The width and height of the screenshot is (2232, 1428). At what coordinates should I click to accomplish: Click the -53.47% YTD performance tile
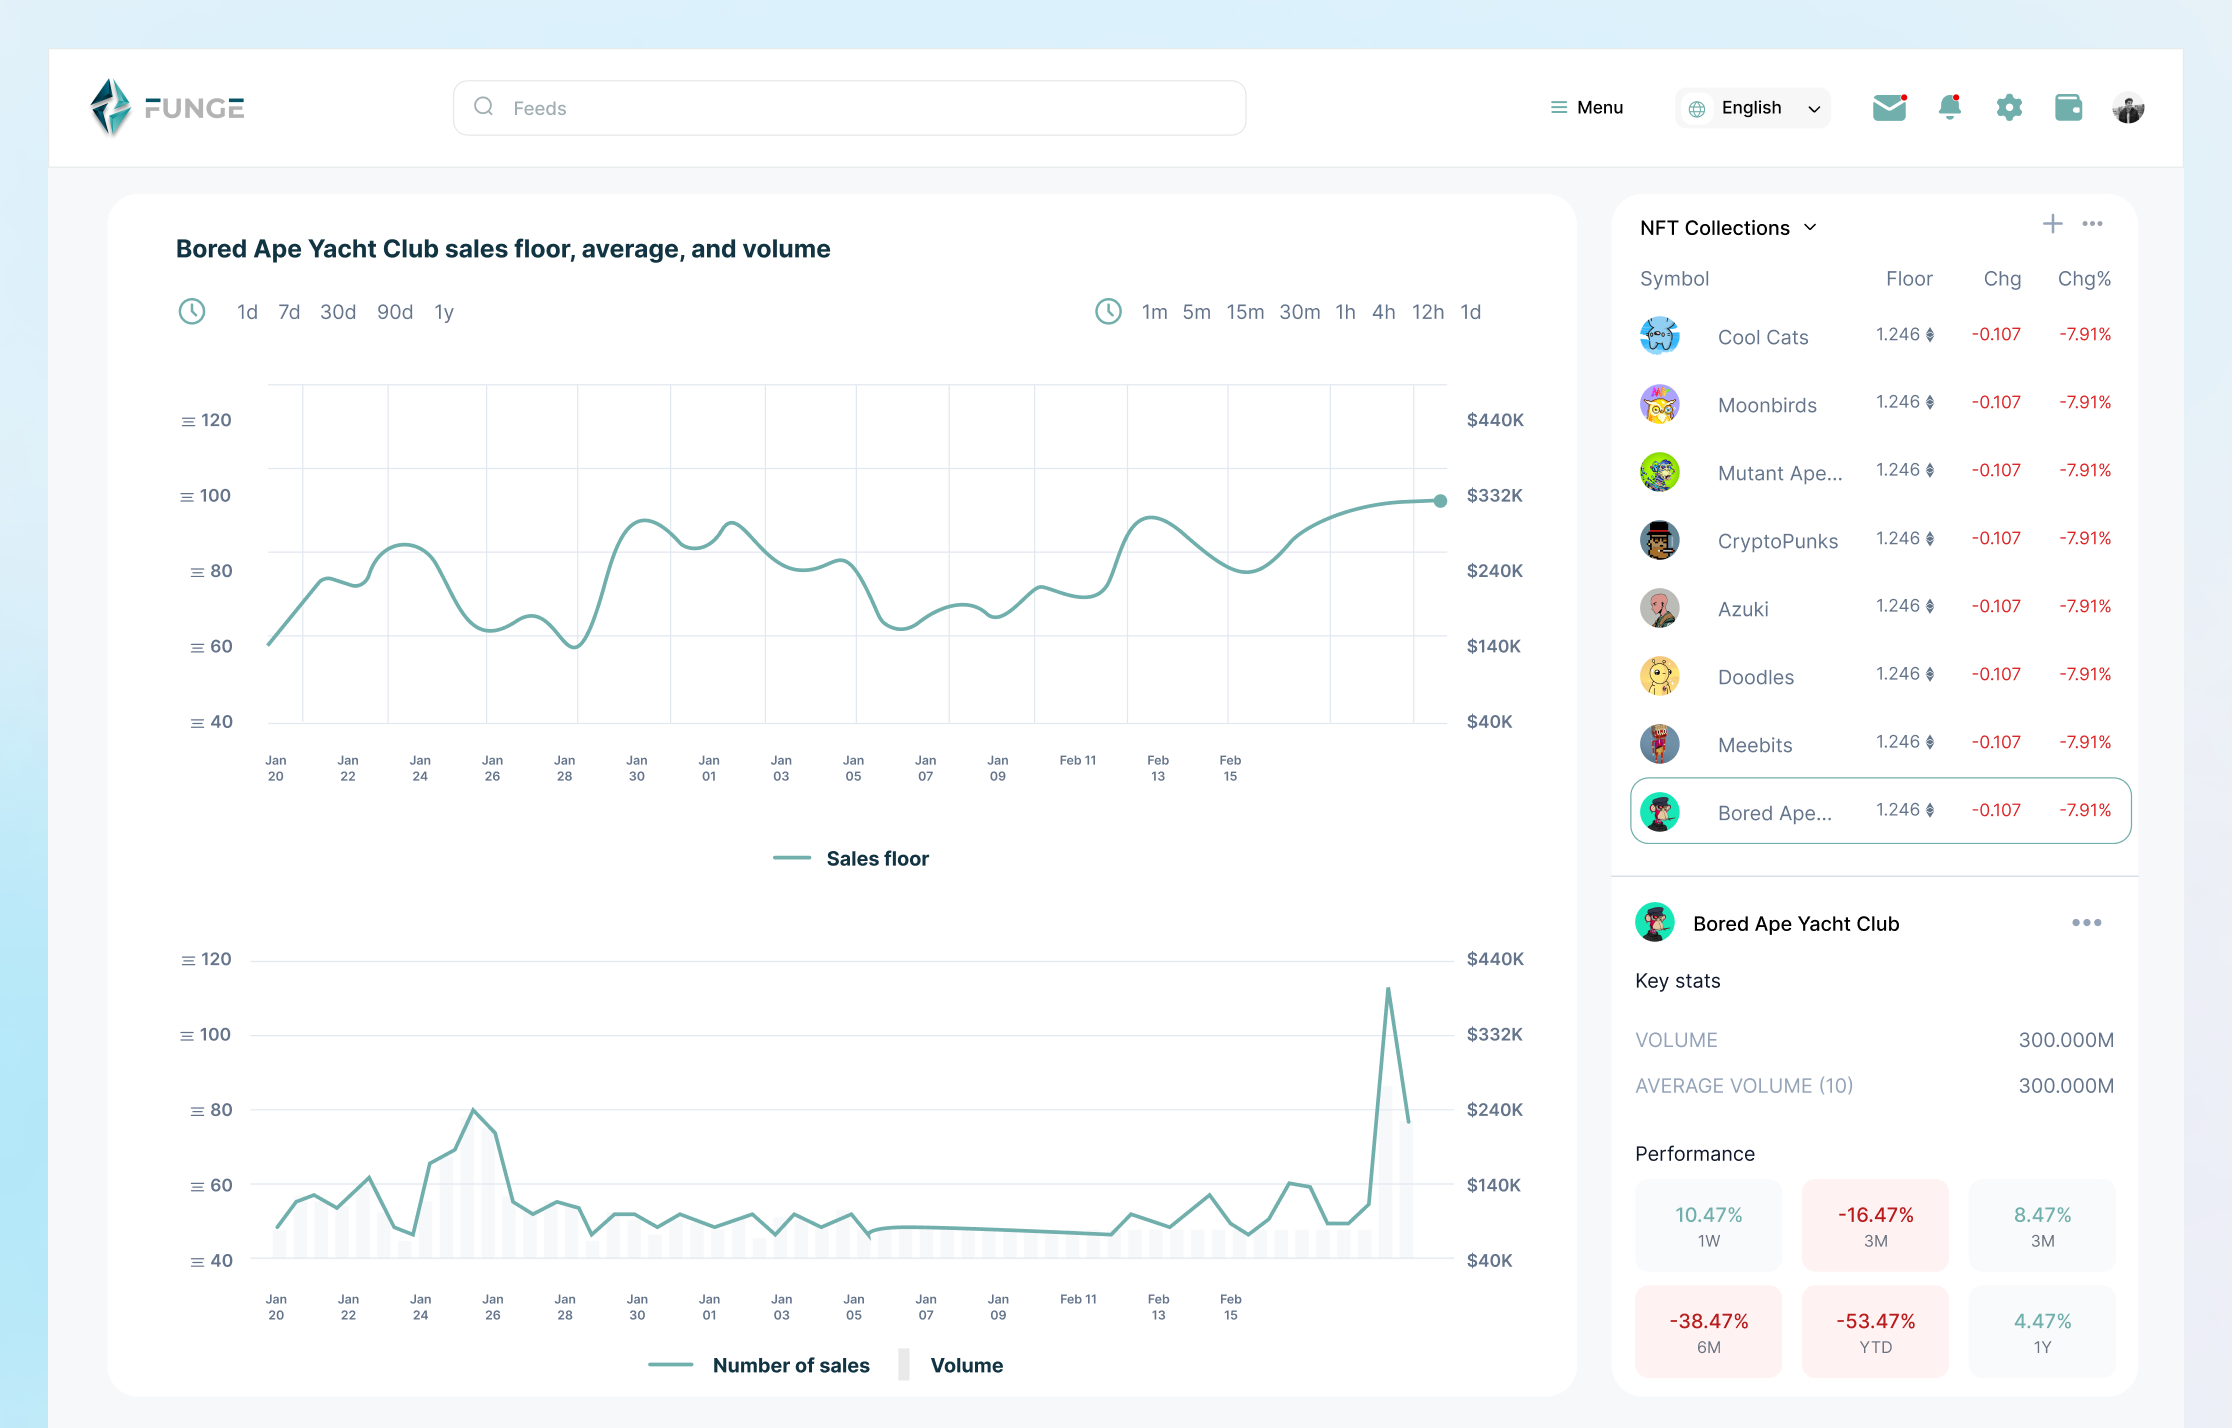tap(1875, 1331)
